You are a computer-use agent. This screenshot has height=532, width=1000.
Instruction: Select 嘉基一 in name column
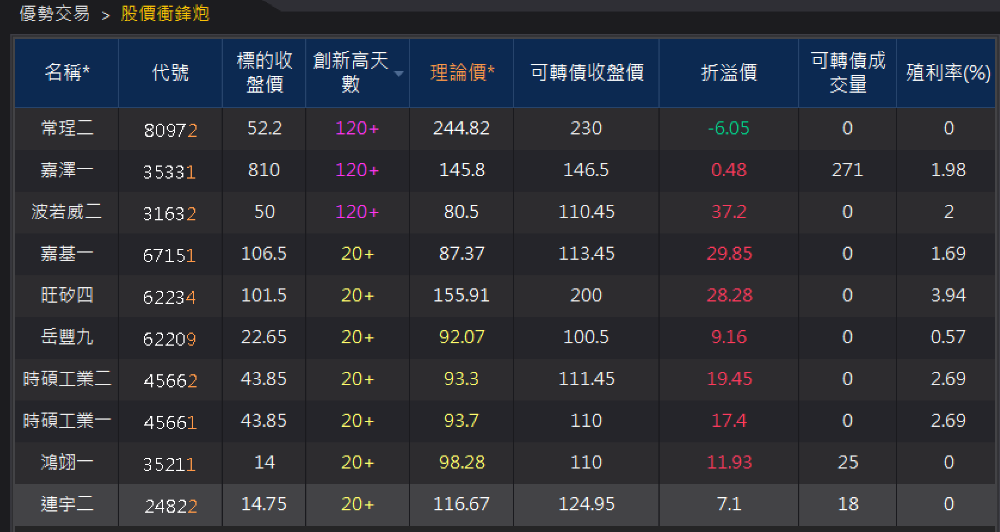tap(67, 253)
